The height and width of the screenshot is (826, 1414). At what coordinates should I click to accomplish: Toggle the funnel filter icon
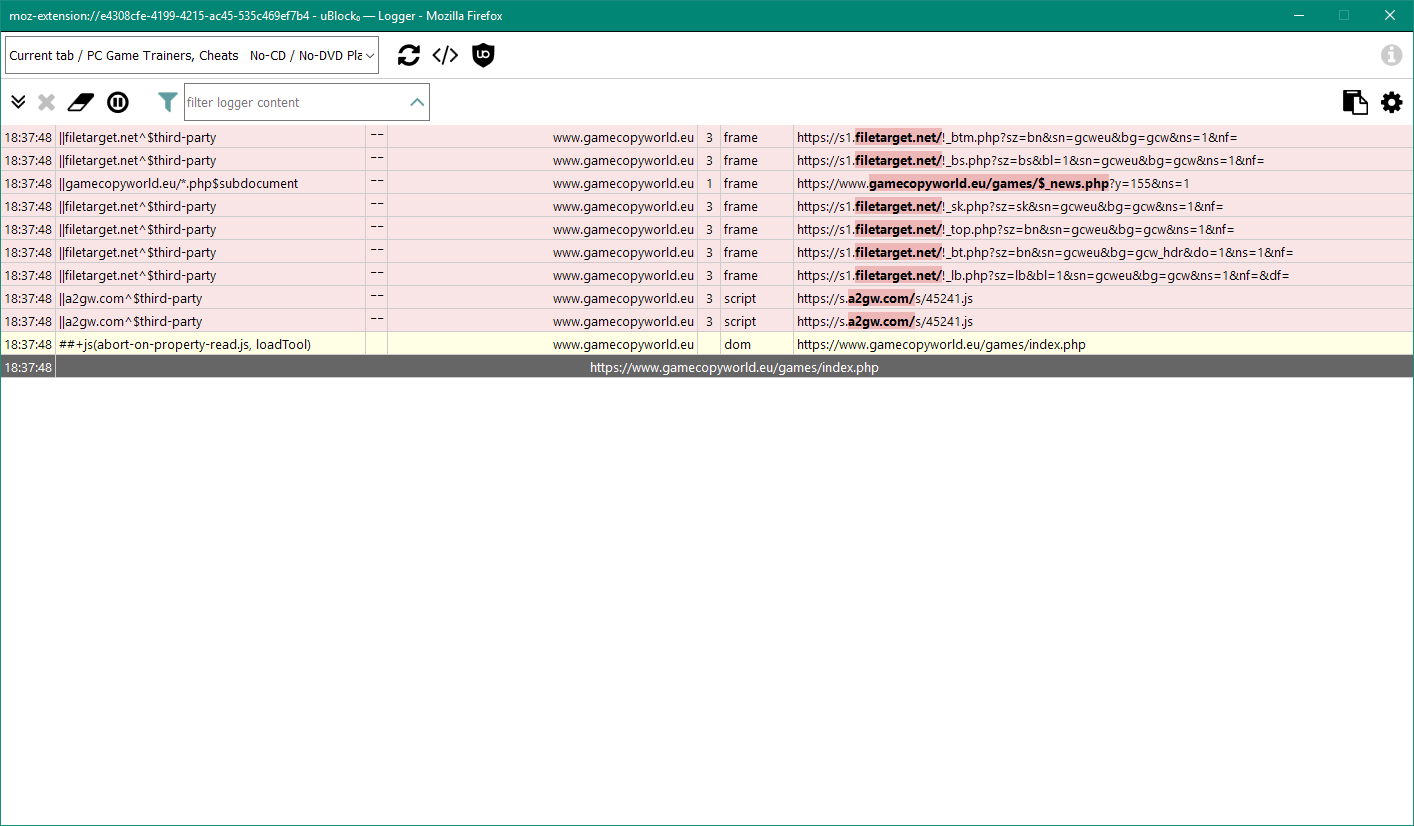click(168, 102)
